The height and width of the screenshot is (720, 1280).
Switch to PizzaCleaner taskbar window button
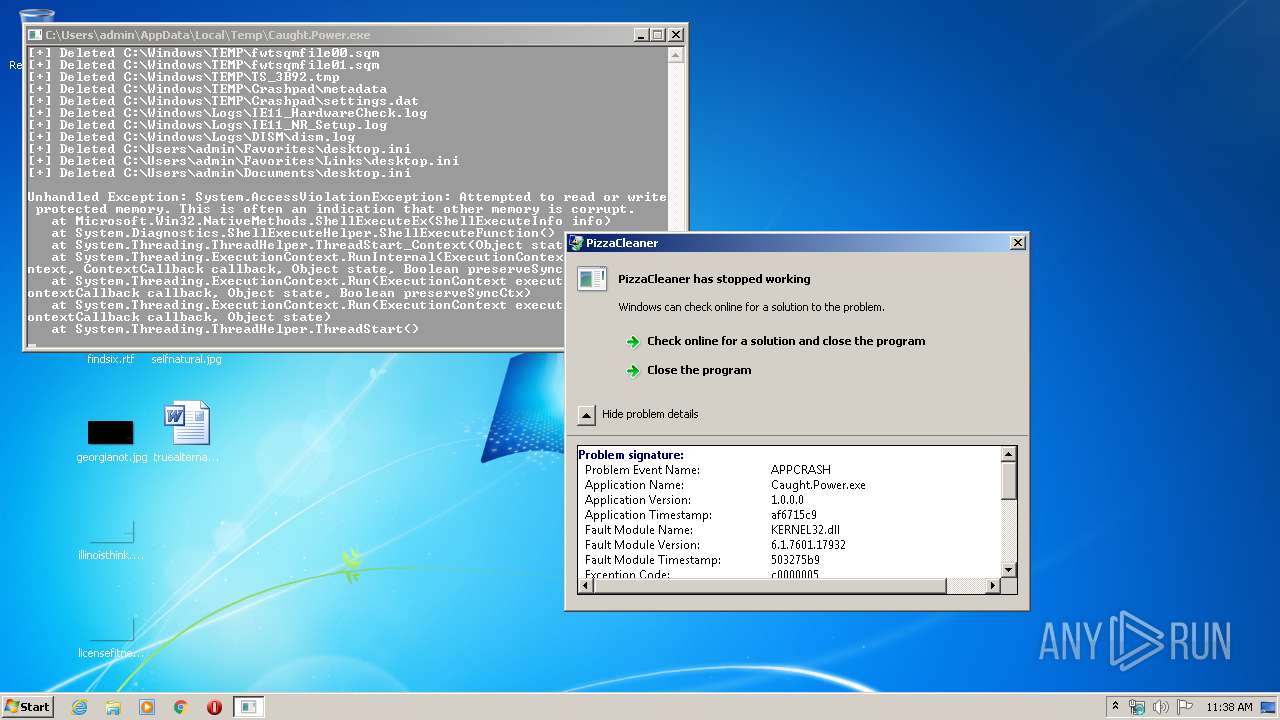[x=249, y=707]
